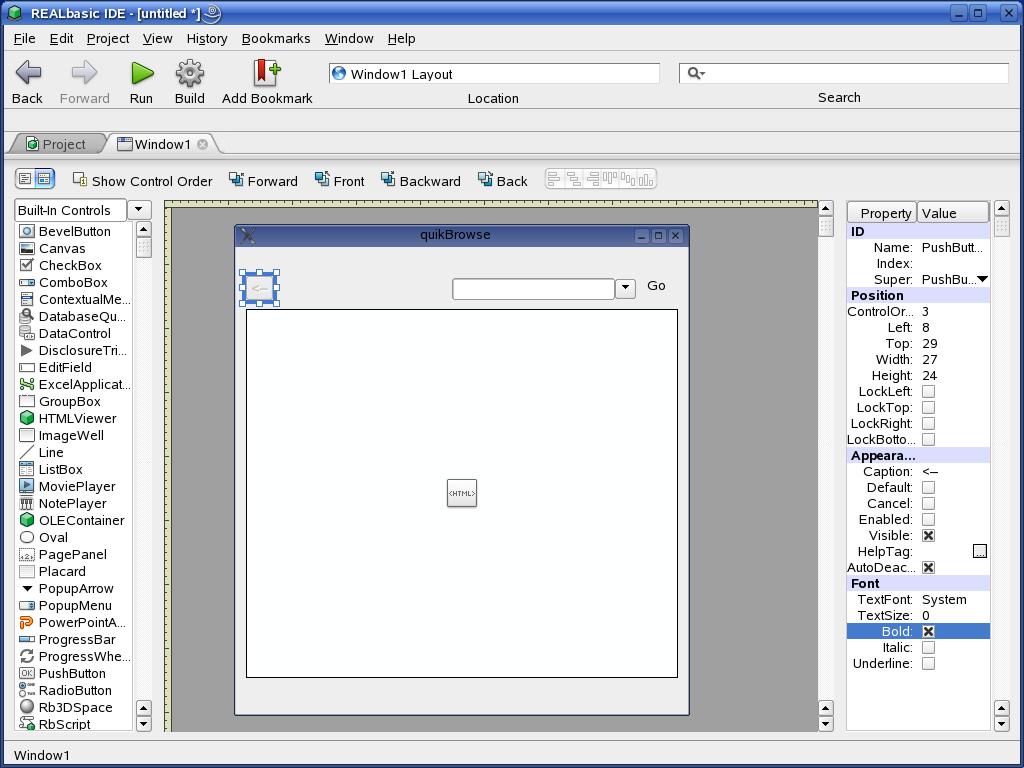Uncheck the Visible property checkbox

point(928,536)
